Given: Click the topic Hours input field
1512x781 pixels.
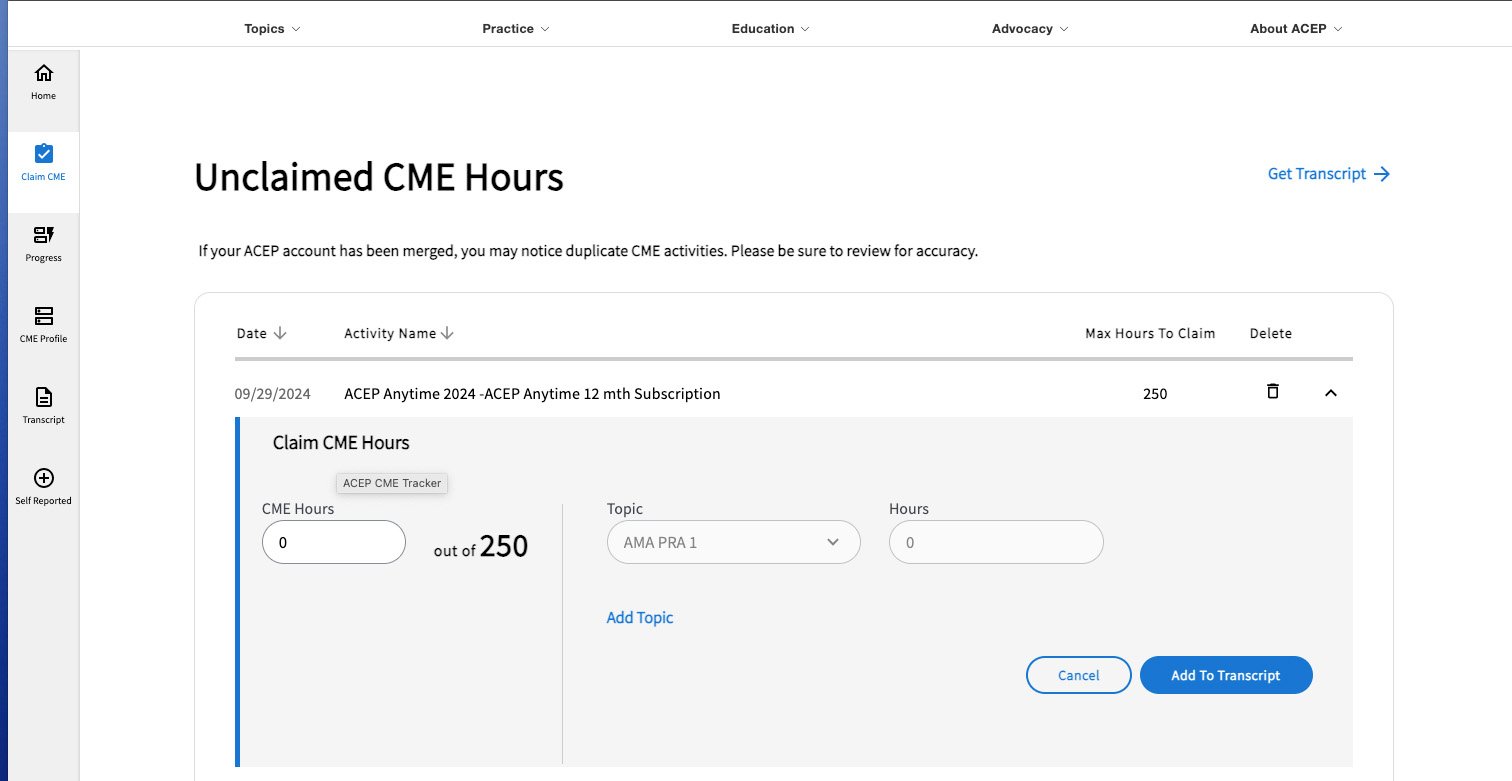Looking at the screenshot, I should tap(996, 542).
